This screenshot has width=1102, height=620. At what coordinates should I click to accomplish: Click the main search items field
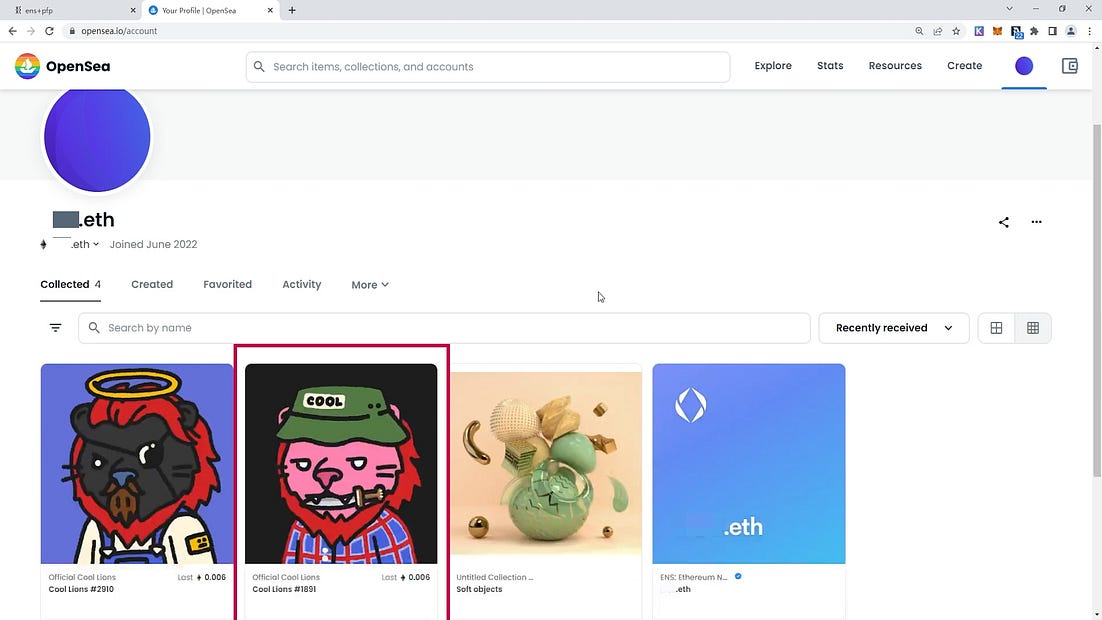[x=488, y=67]
